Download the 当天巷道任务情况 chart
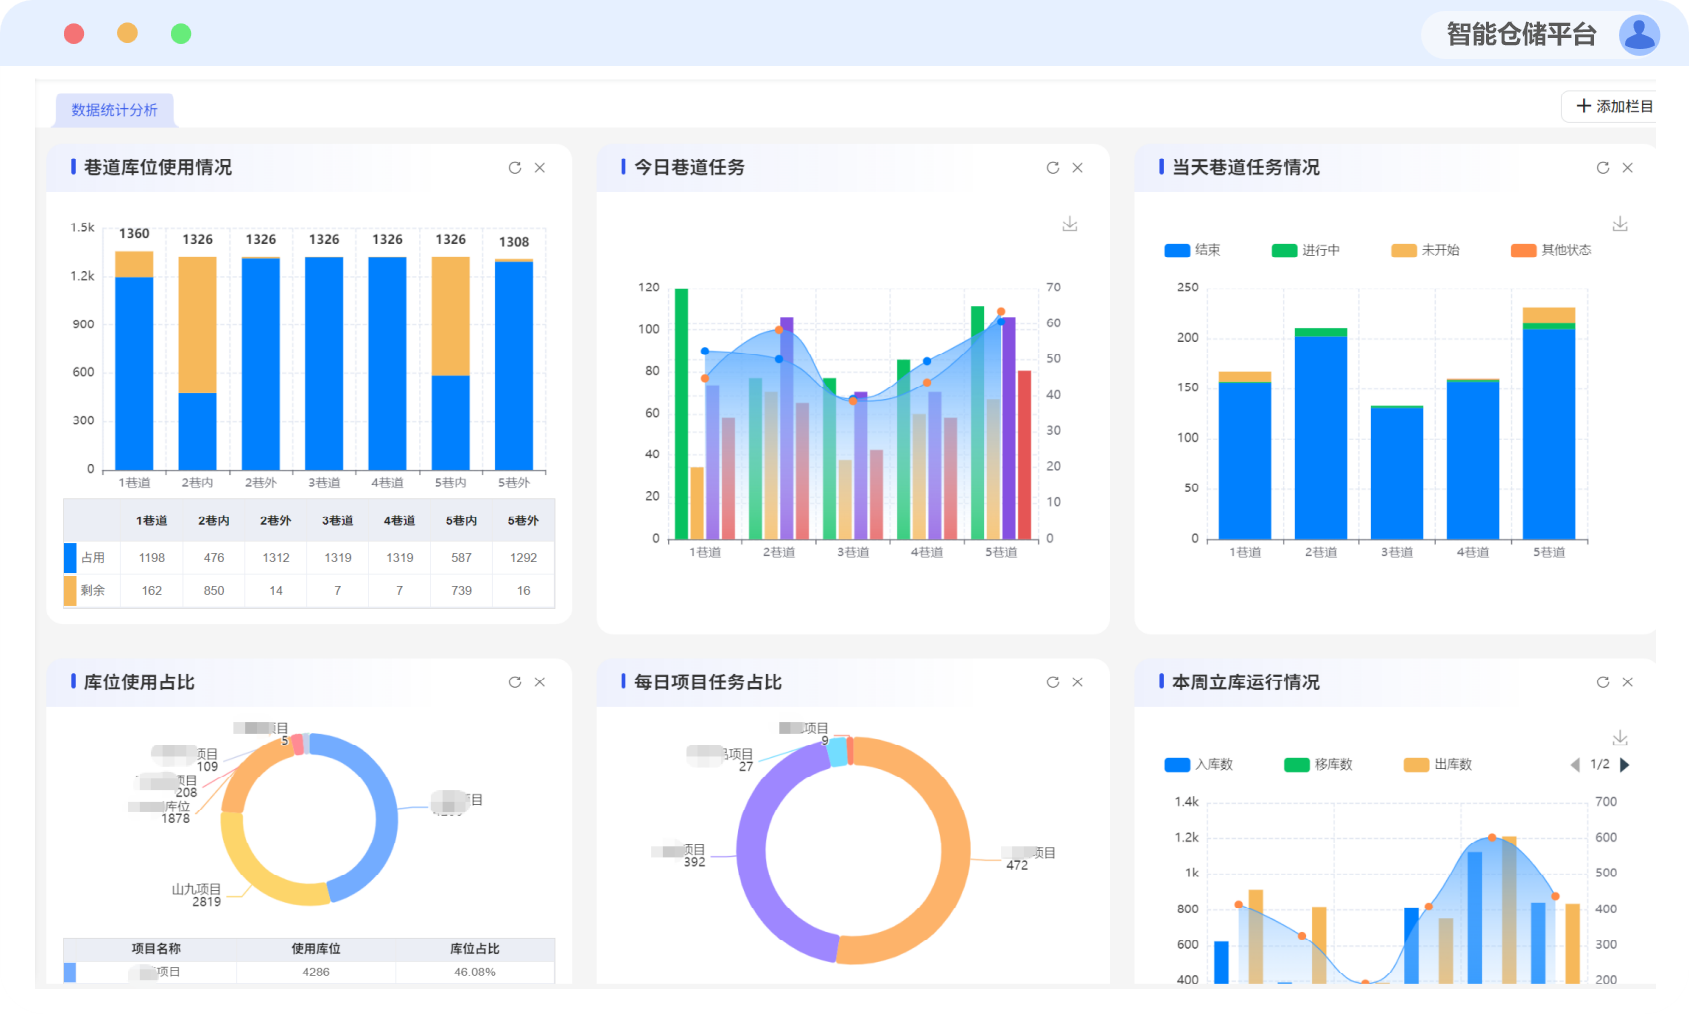Image resolution: width=1689 pixels, height=1014 pixels. click(x=1619, y=224)
